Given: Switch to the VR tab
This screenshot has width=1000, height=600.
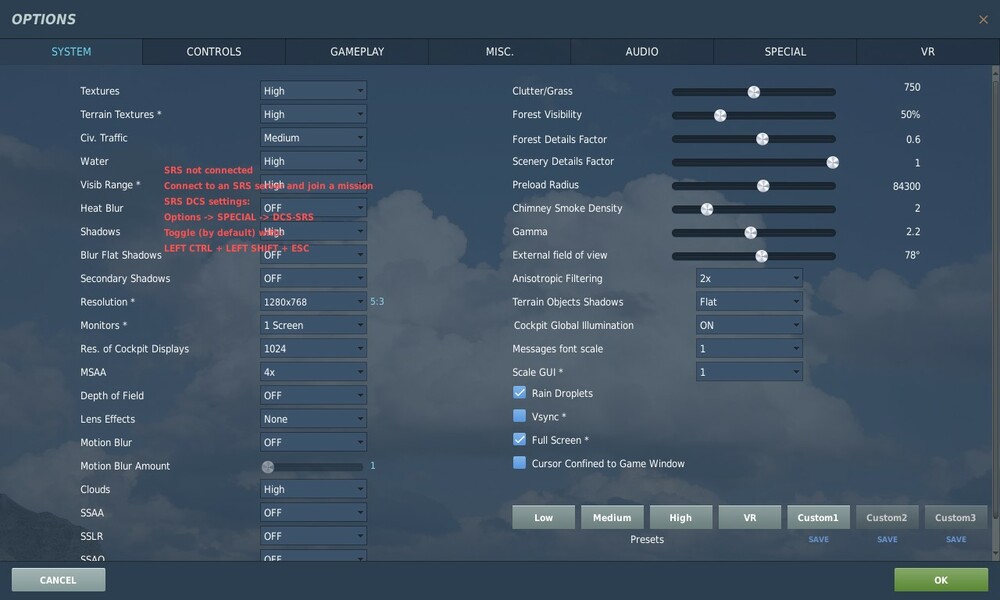Looking at the screenshot, I should coord(927,52).
